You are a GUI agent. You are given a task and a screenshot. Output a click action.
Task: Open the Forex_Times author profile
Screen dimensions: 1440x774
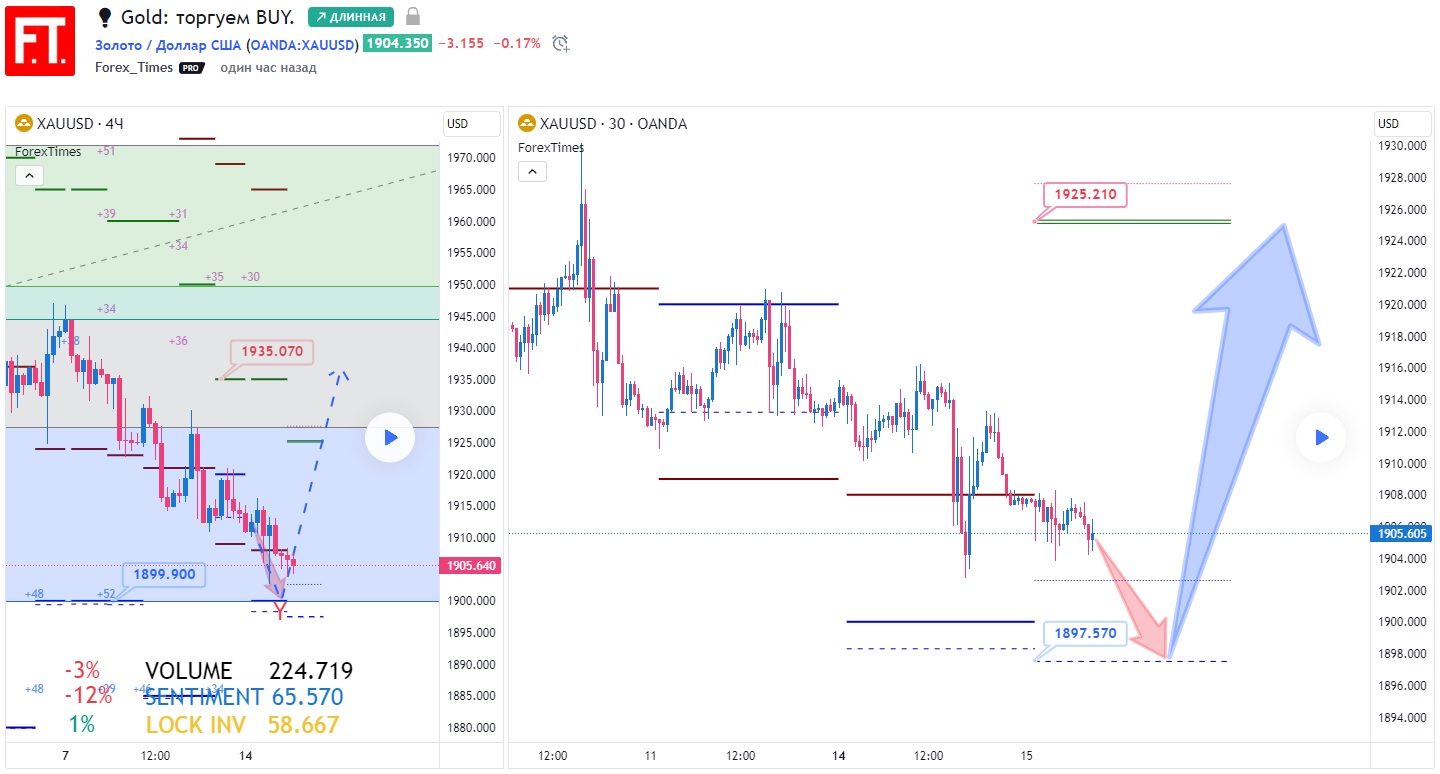[x=134, y=68]
